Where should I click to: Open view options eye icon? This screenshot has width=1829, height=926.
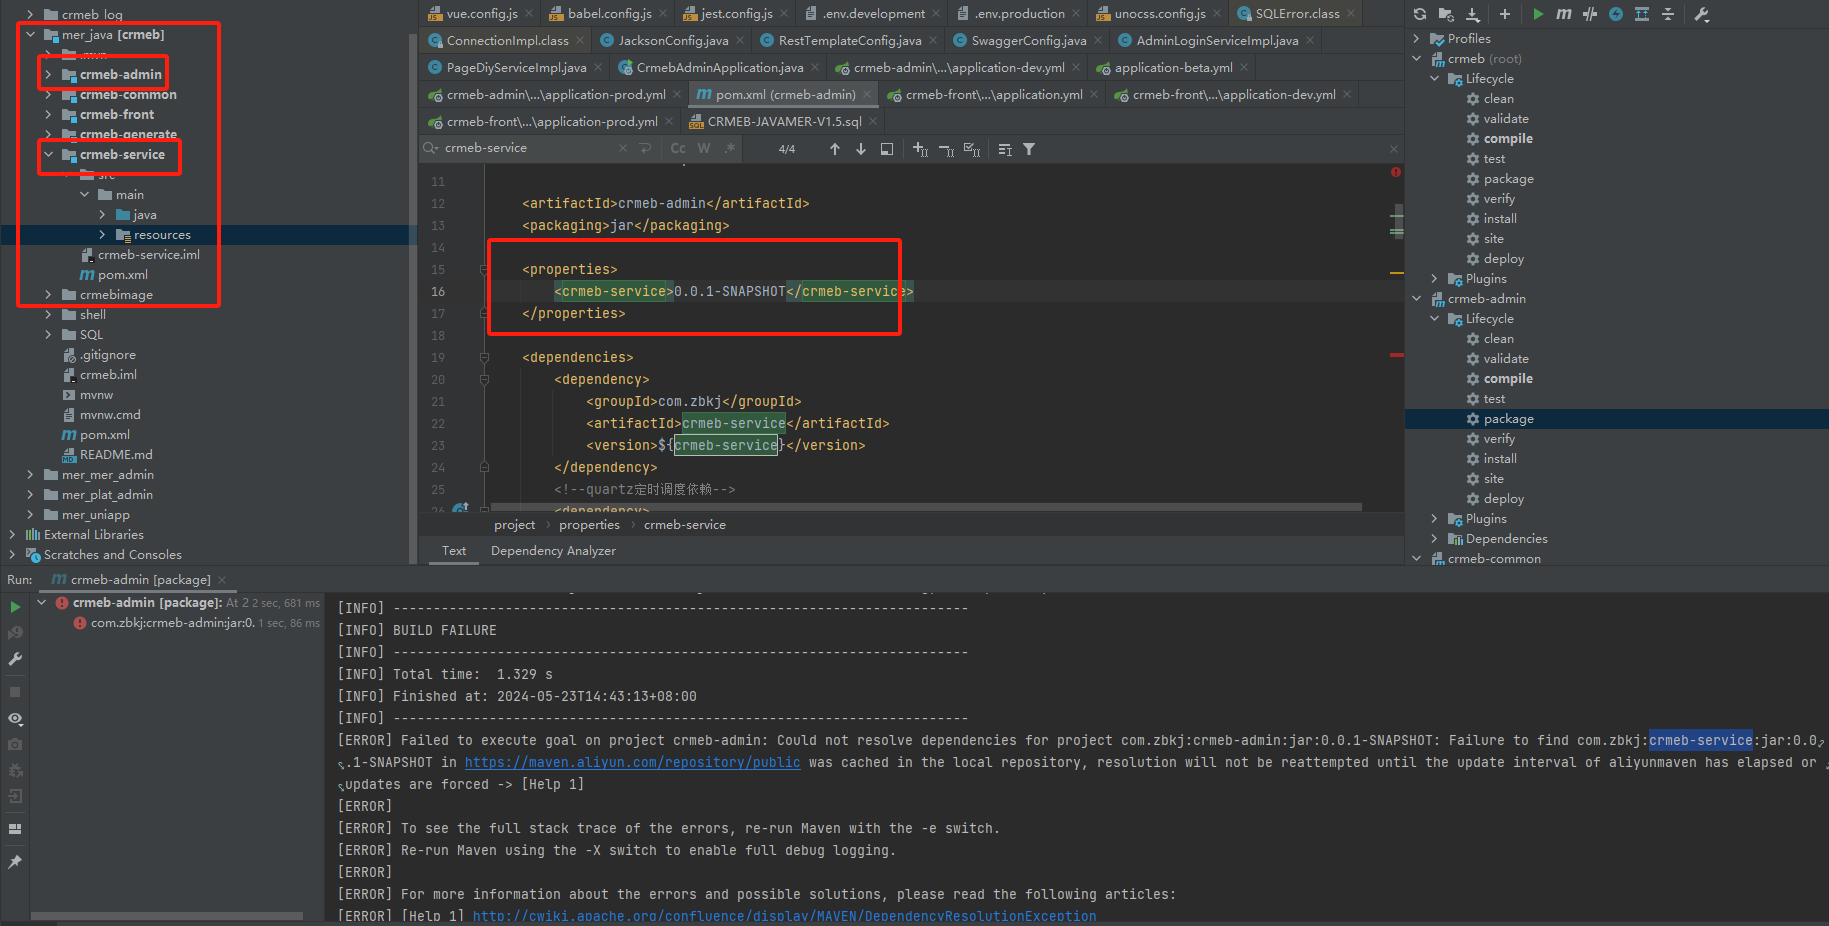pyautogui.click(x=15, y=719)
